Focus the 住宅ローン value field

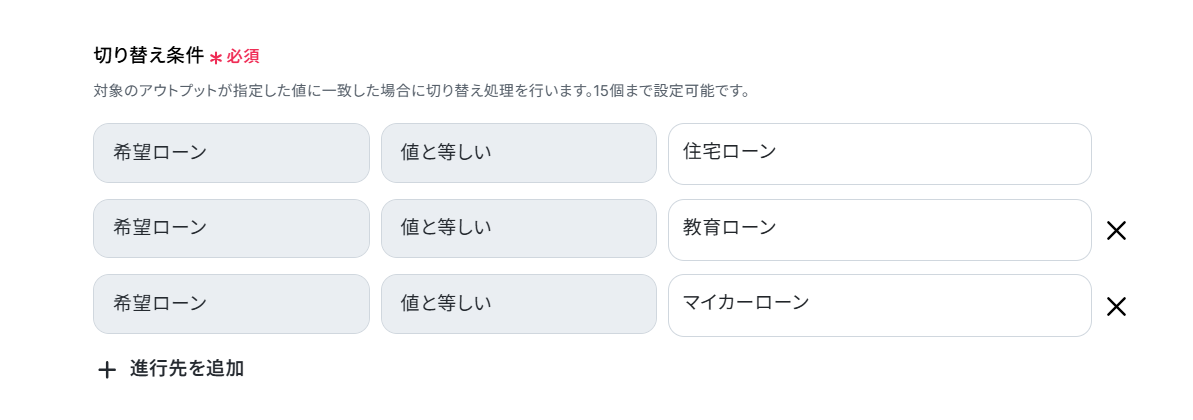tap(879, 154)
